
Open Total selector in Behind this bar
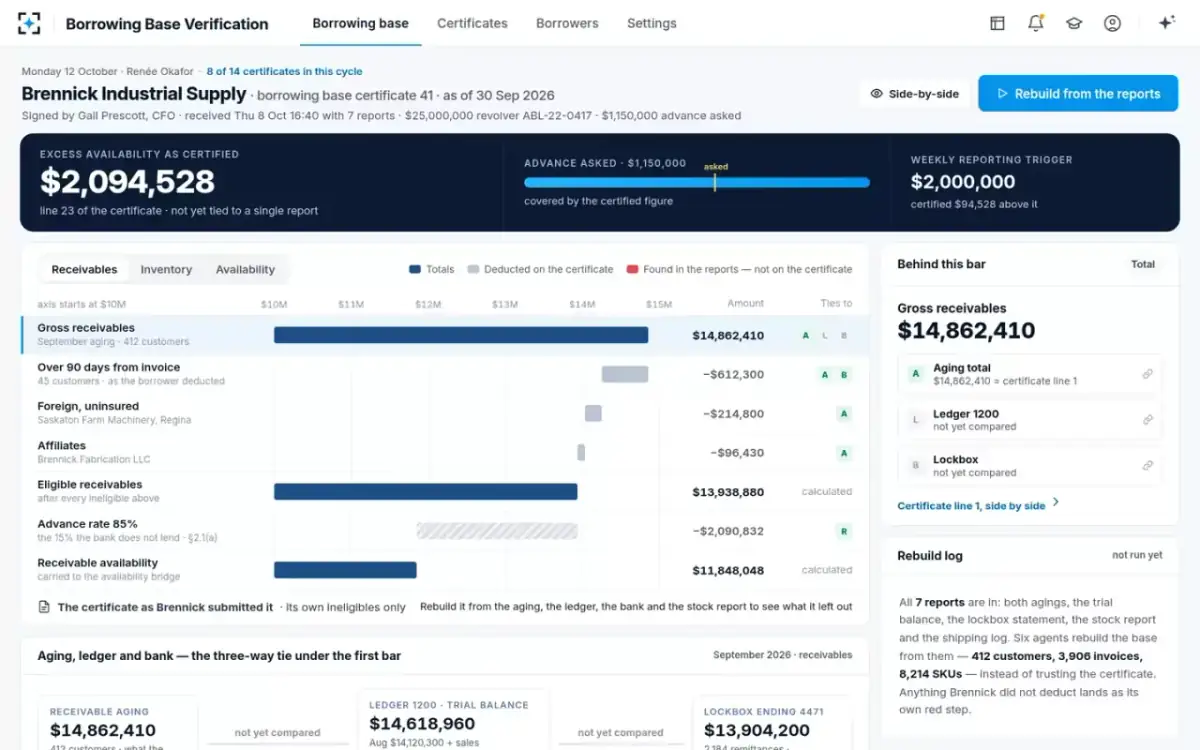tap(1143, 264)
